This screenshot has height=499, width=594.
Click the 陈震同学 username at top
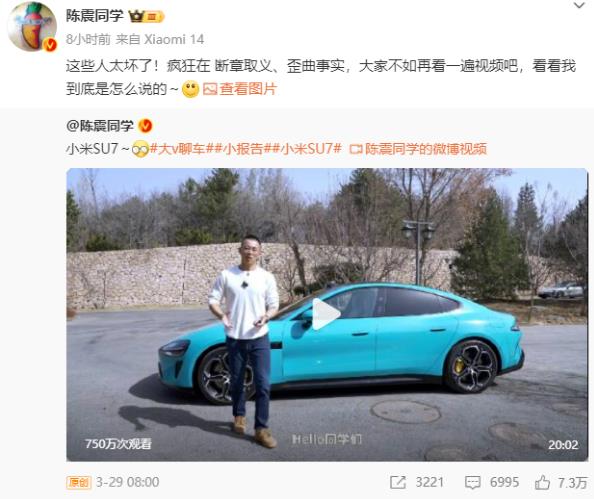(x=95, y=16)
